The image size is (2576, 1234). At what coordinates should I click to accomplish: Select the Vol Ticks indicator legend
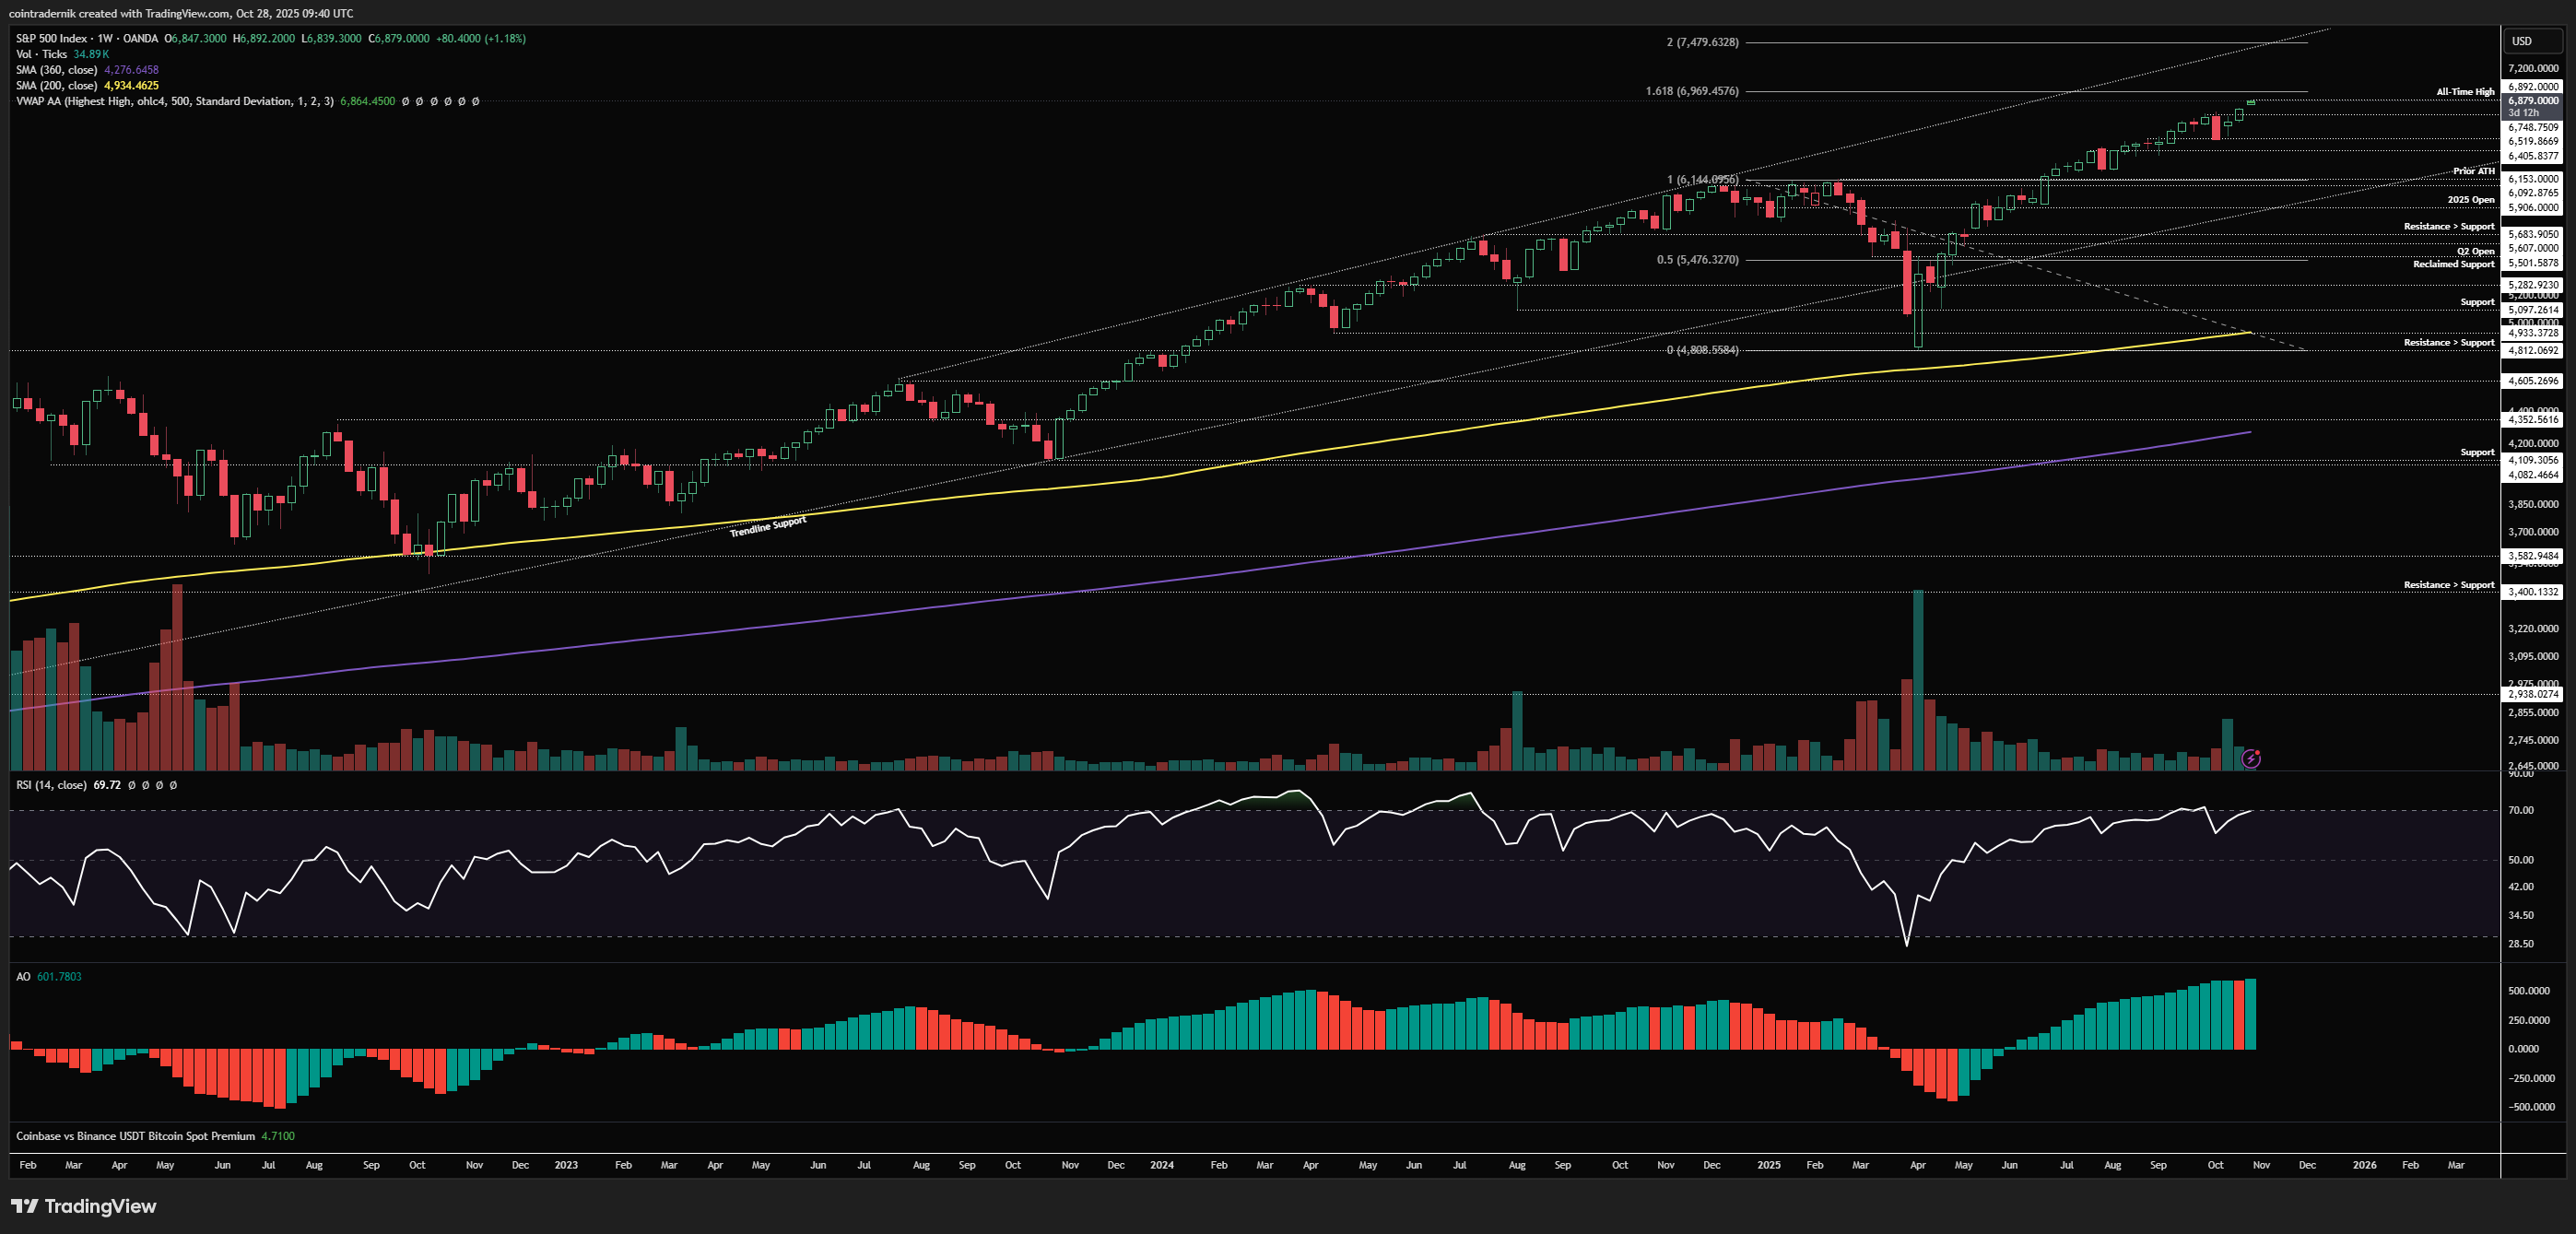coord(41,54)
